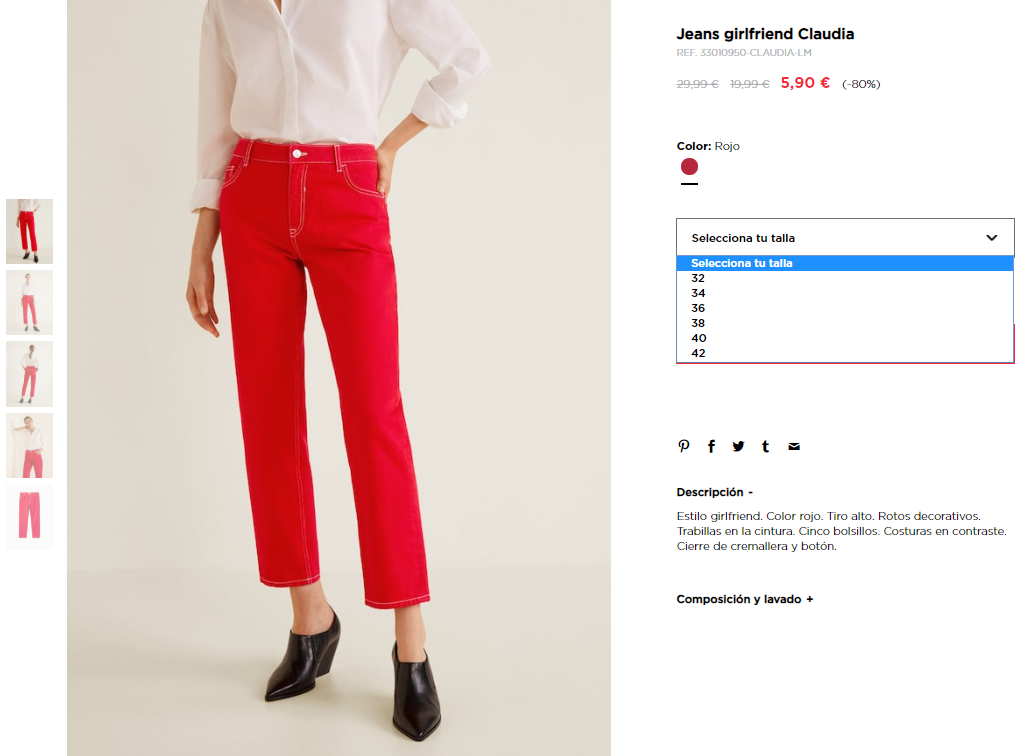Share the product on Tumblr
The height and width of the screenshot is (756, 1018).
coord(765,446)
